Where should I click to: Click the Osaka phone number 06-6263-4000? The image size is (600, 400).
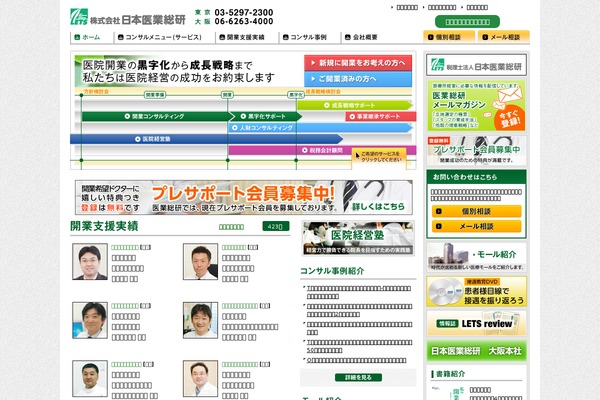pyautogui.click(x=244, y=21)
